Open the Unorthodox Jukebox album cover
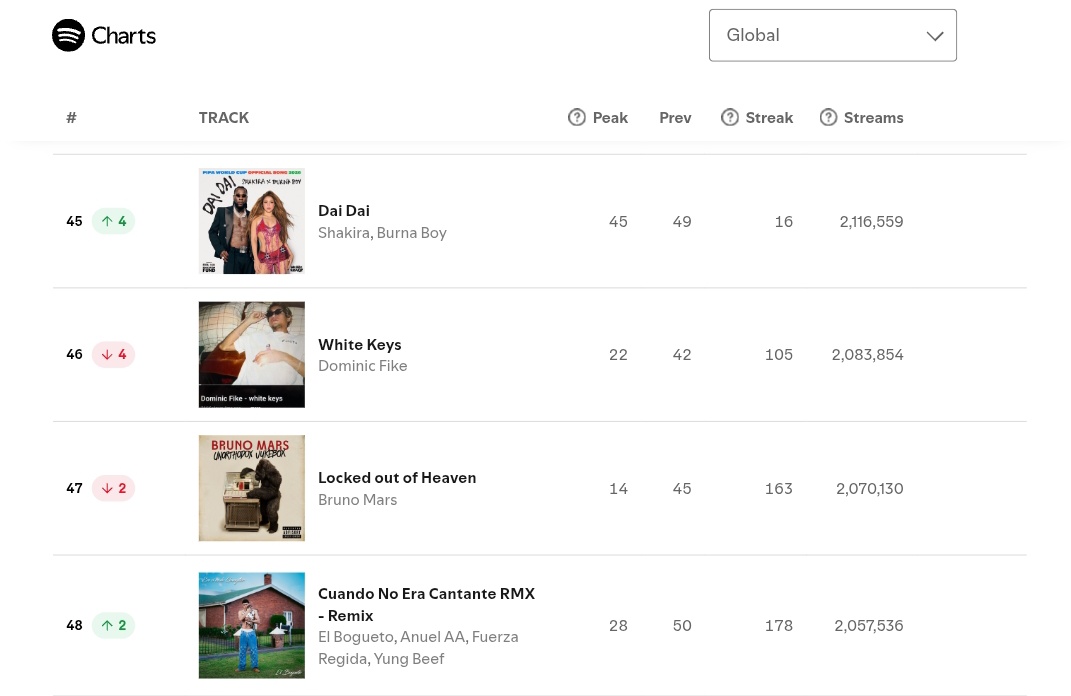 251,488
